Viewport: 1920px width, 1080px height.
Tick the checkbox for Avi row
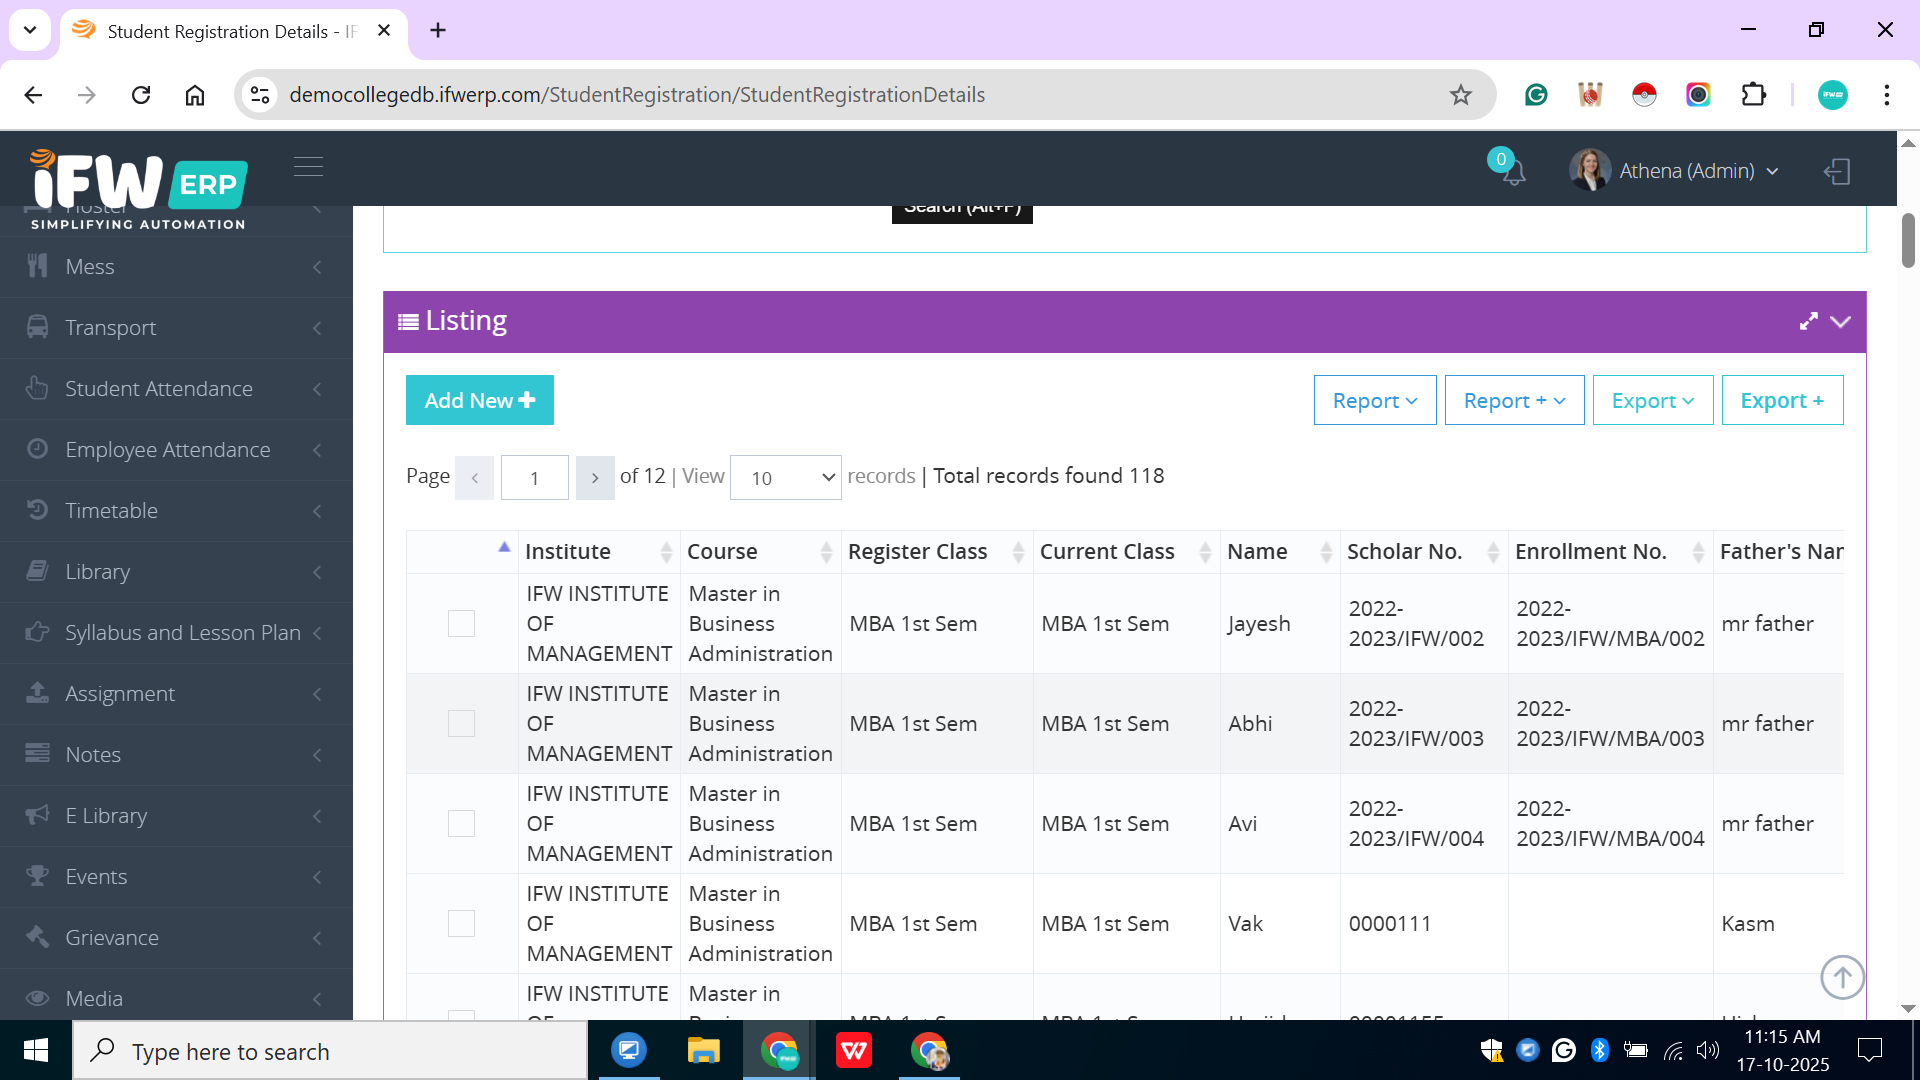click(461, 824)
